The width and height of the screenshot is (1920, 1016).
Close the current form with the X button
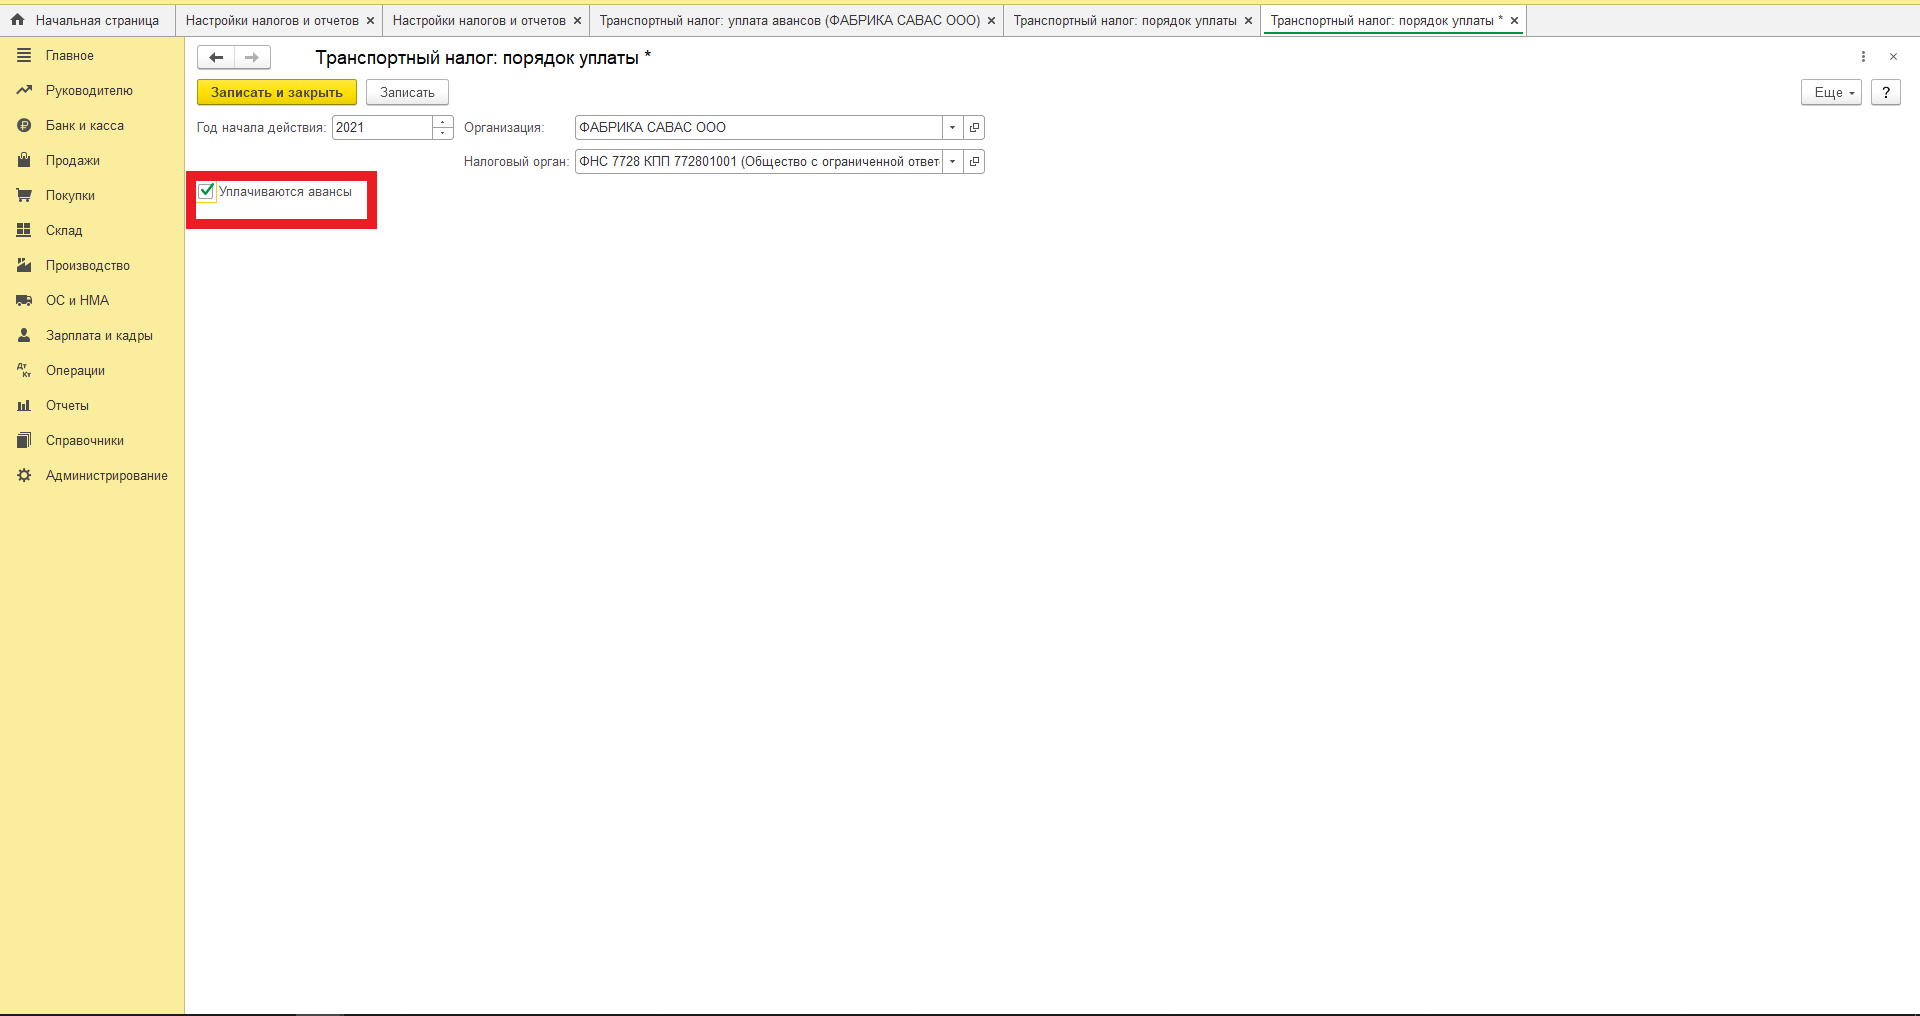(1893, 57)
